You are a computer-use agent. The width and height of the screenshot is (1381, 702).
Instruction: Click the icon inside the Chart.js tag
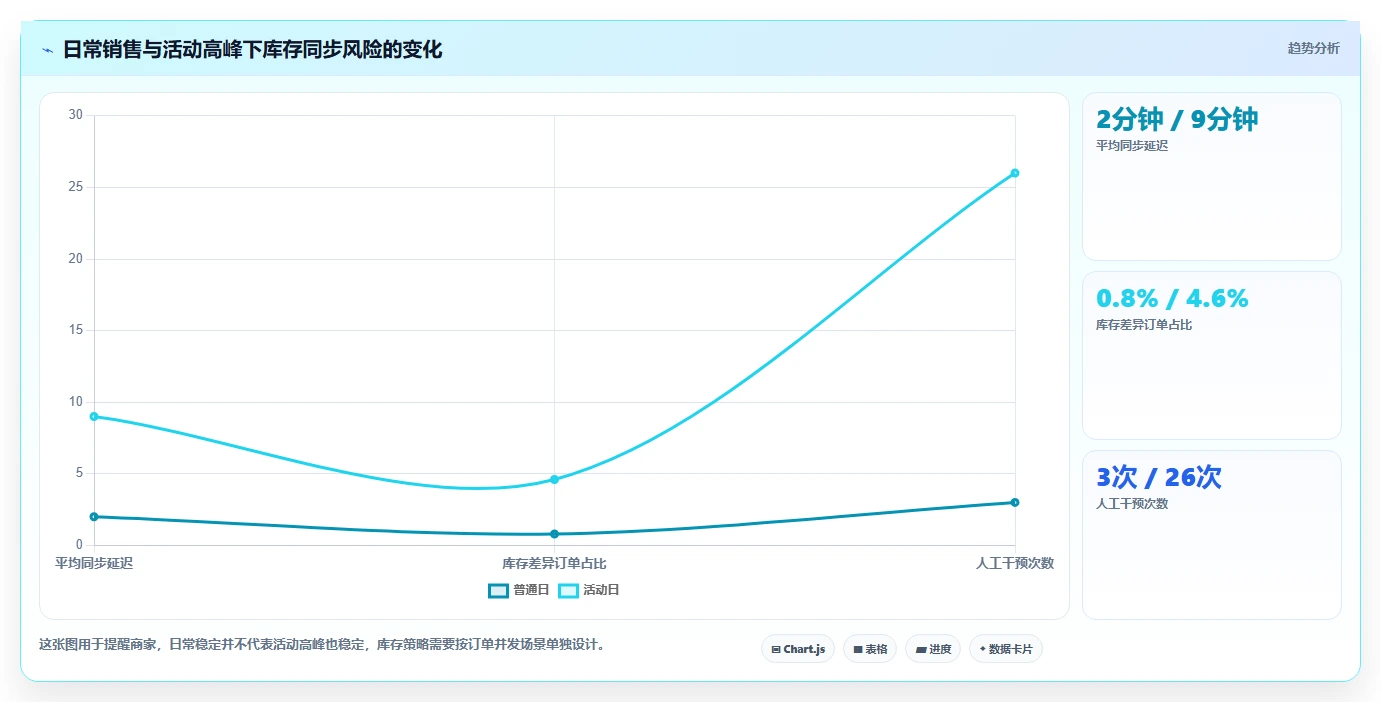776,650
